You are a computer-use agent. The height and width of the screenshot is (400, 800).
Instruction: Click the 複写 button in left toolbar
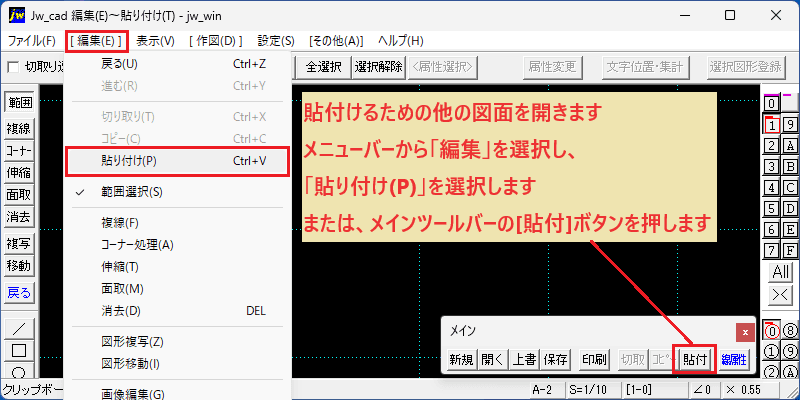(x=19, y=244)
